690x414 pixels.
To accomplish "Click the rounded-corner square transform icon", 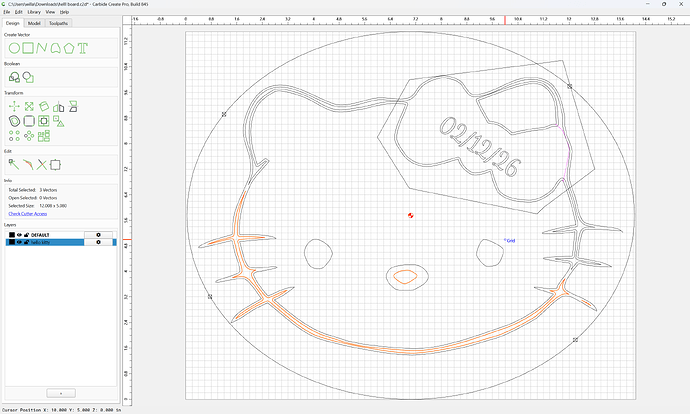I will coord(29,121).
